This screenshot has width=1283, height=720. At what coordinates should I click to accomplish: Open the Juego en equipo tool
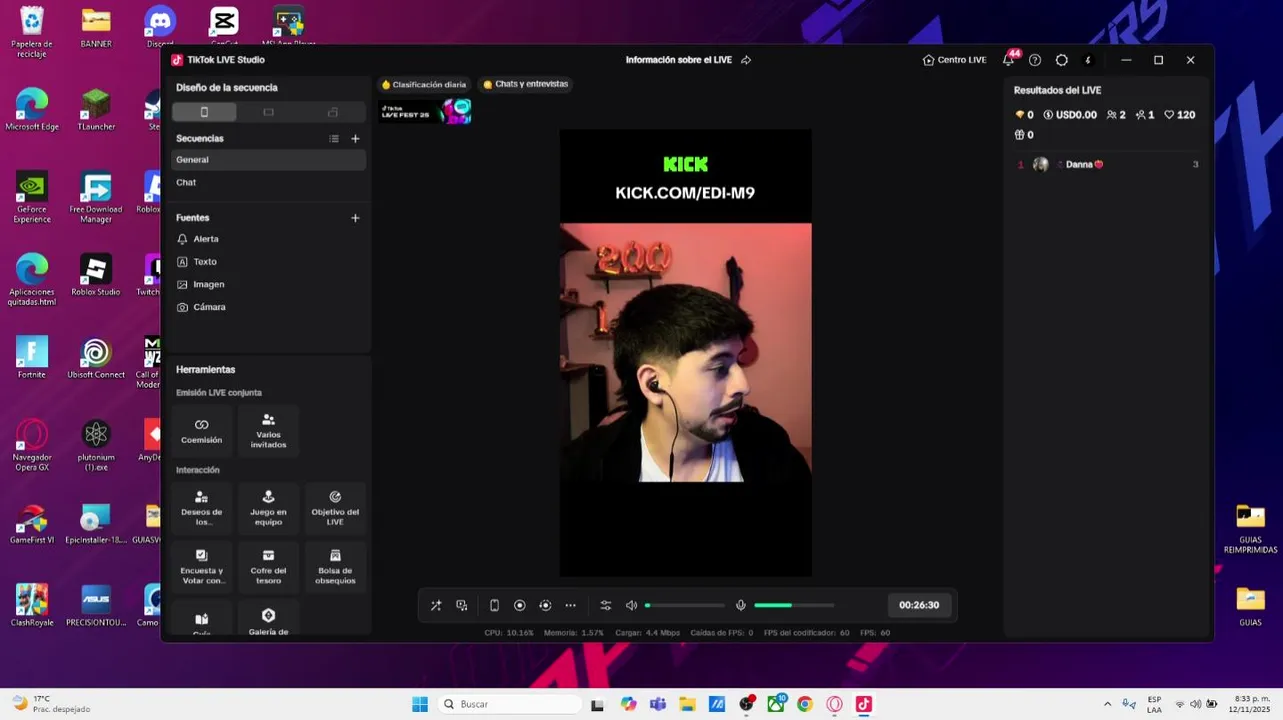(268, 508)
